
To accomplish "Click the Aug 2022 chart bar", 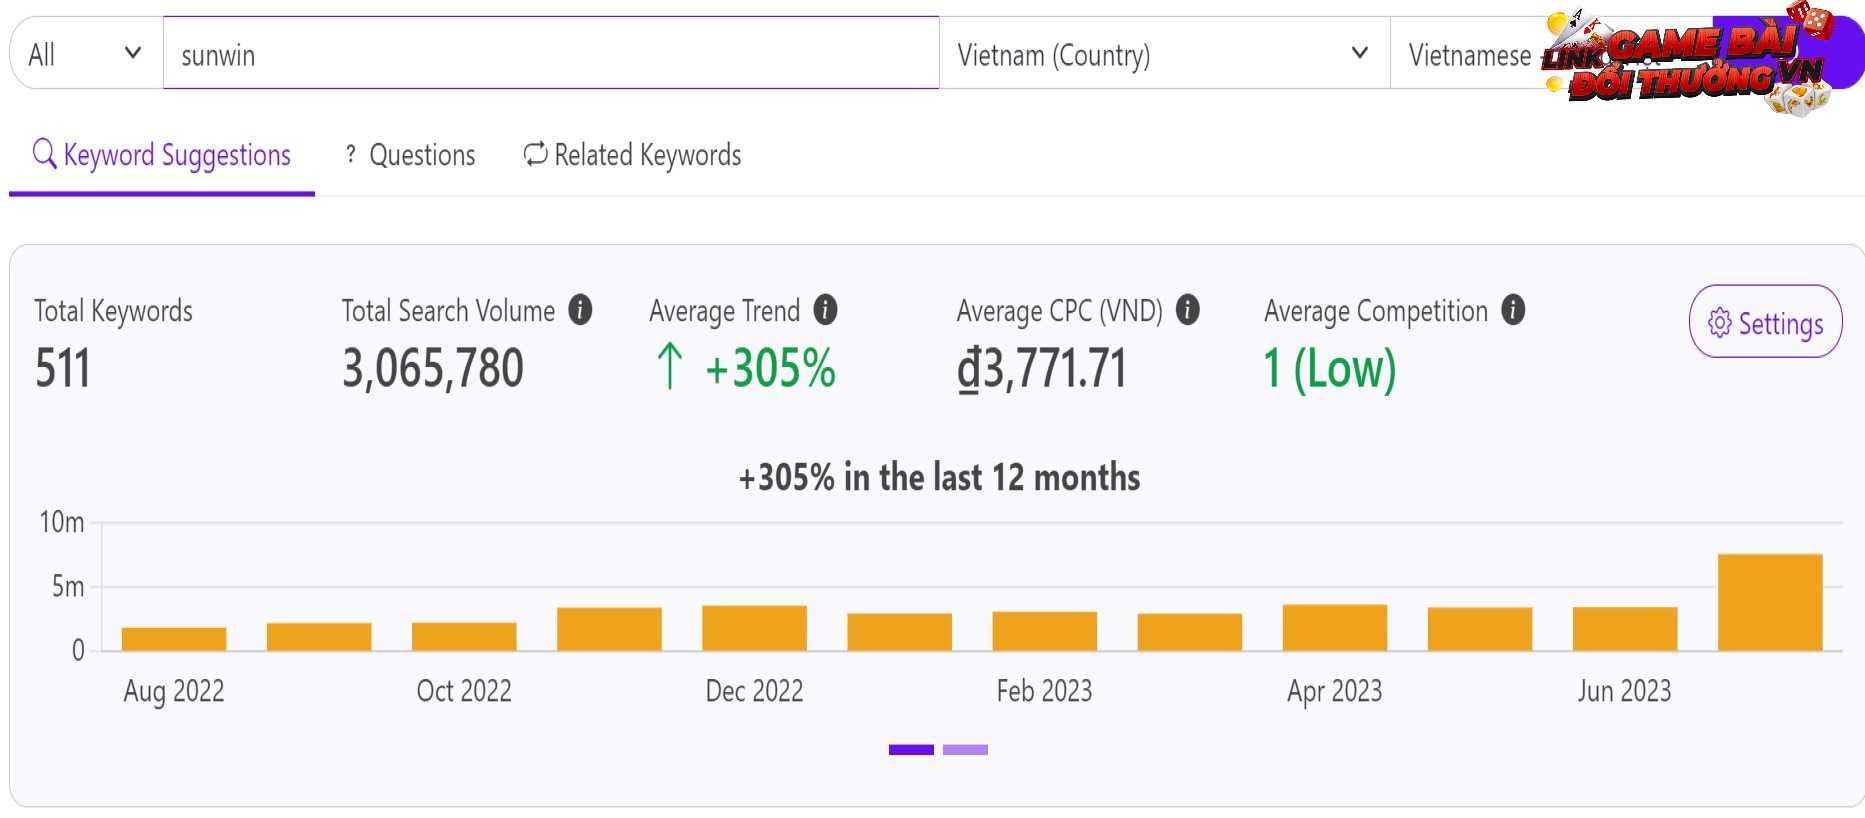I will pos(174,639).
